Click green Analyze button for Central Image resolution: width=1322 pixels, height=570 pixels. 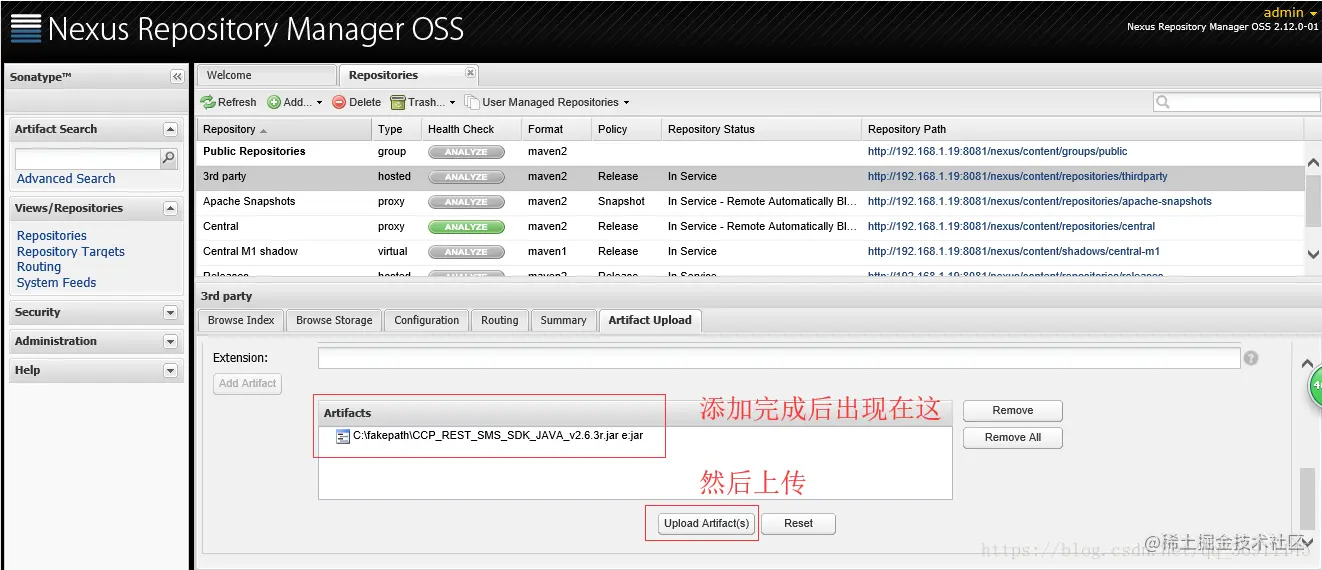[x=466, y=227]
